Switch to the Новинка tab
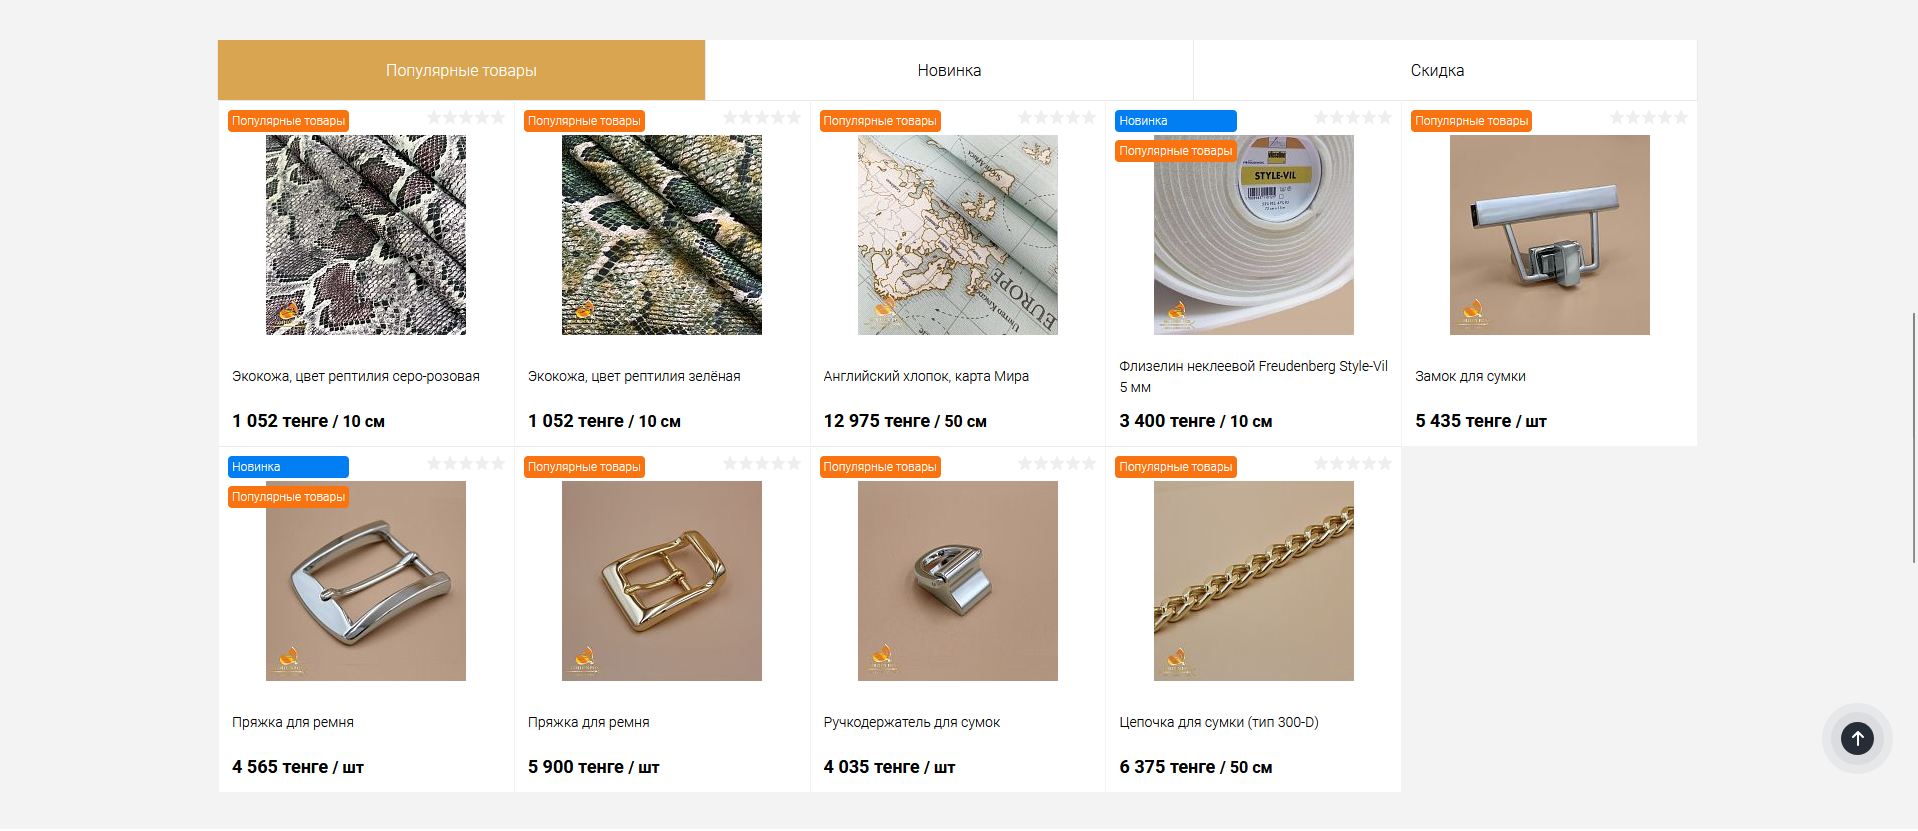This screenshot has width=1918, height=831. (x=949, y=70)
